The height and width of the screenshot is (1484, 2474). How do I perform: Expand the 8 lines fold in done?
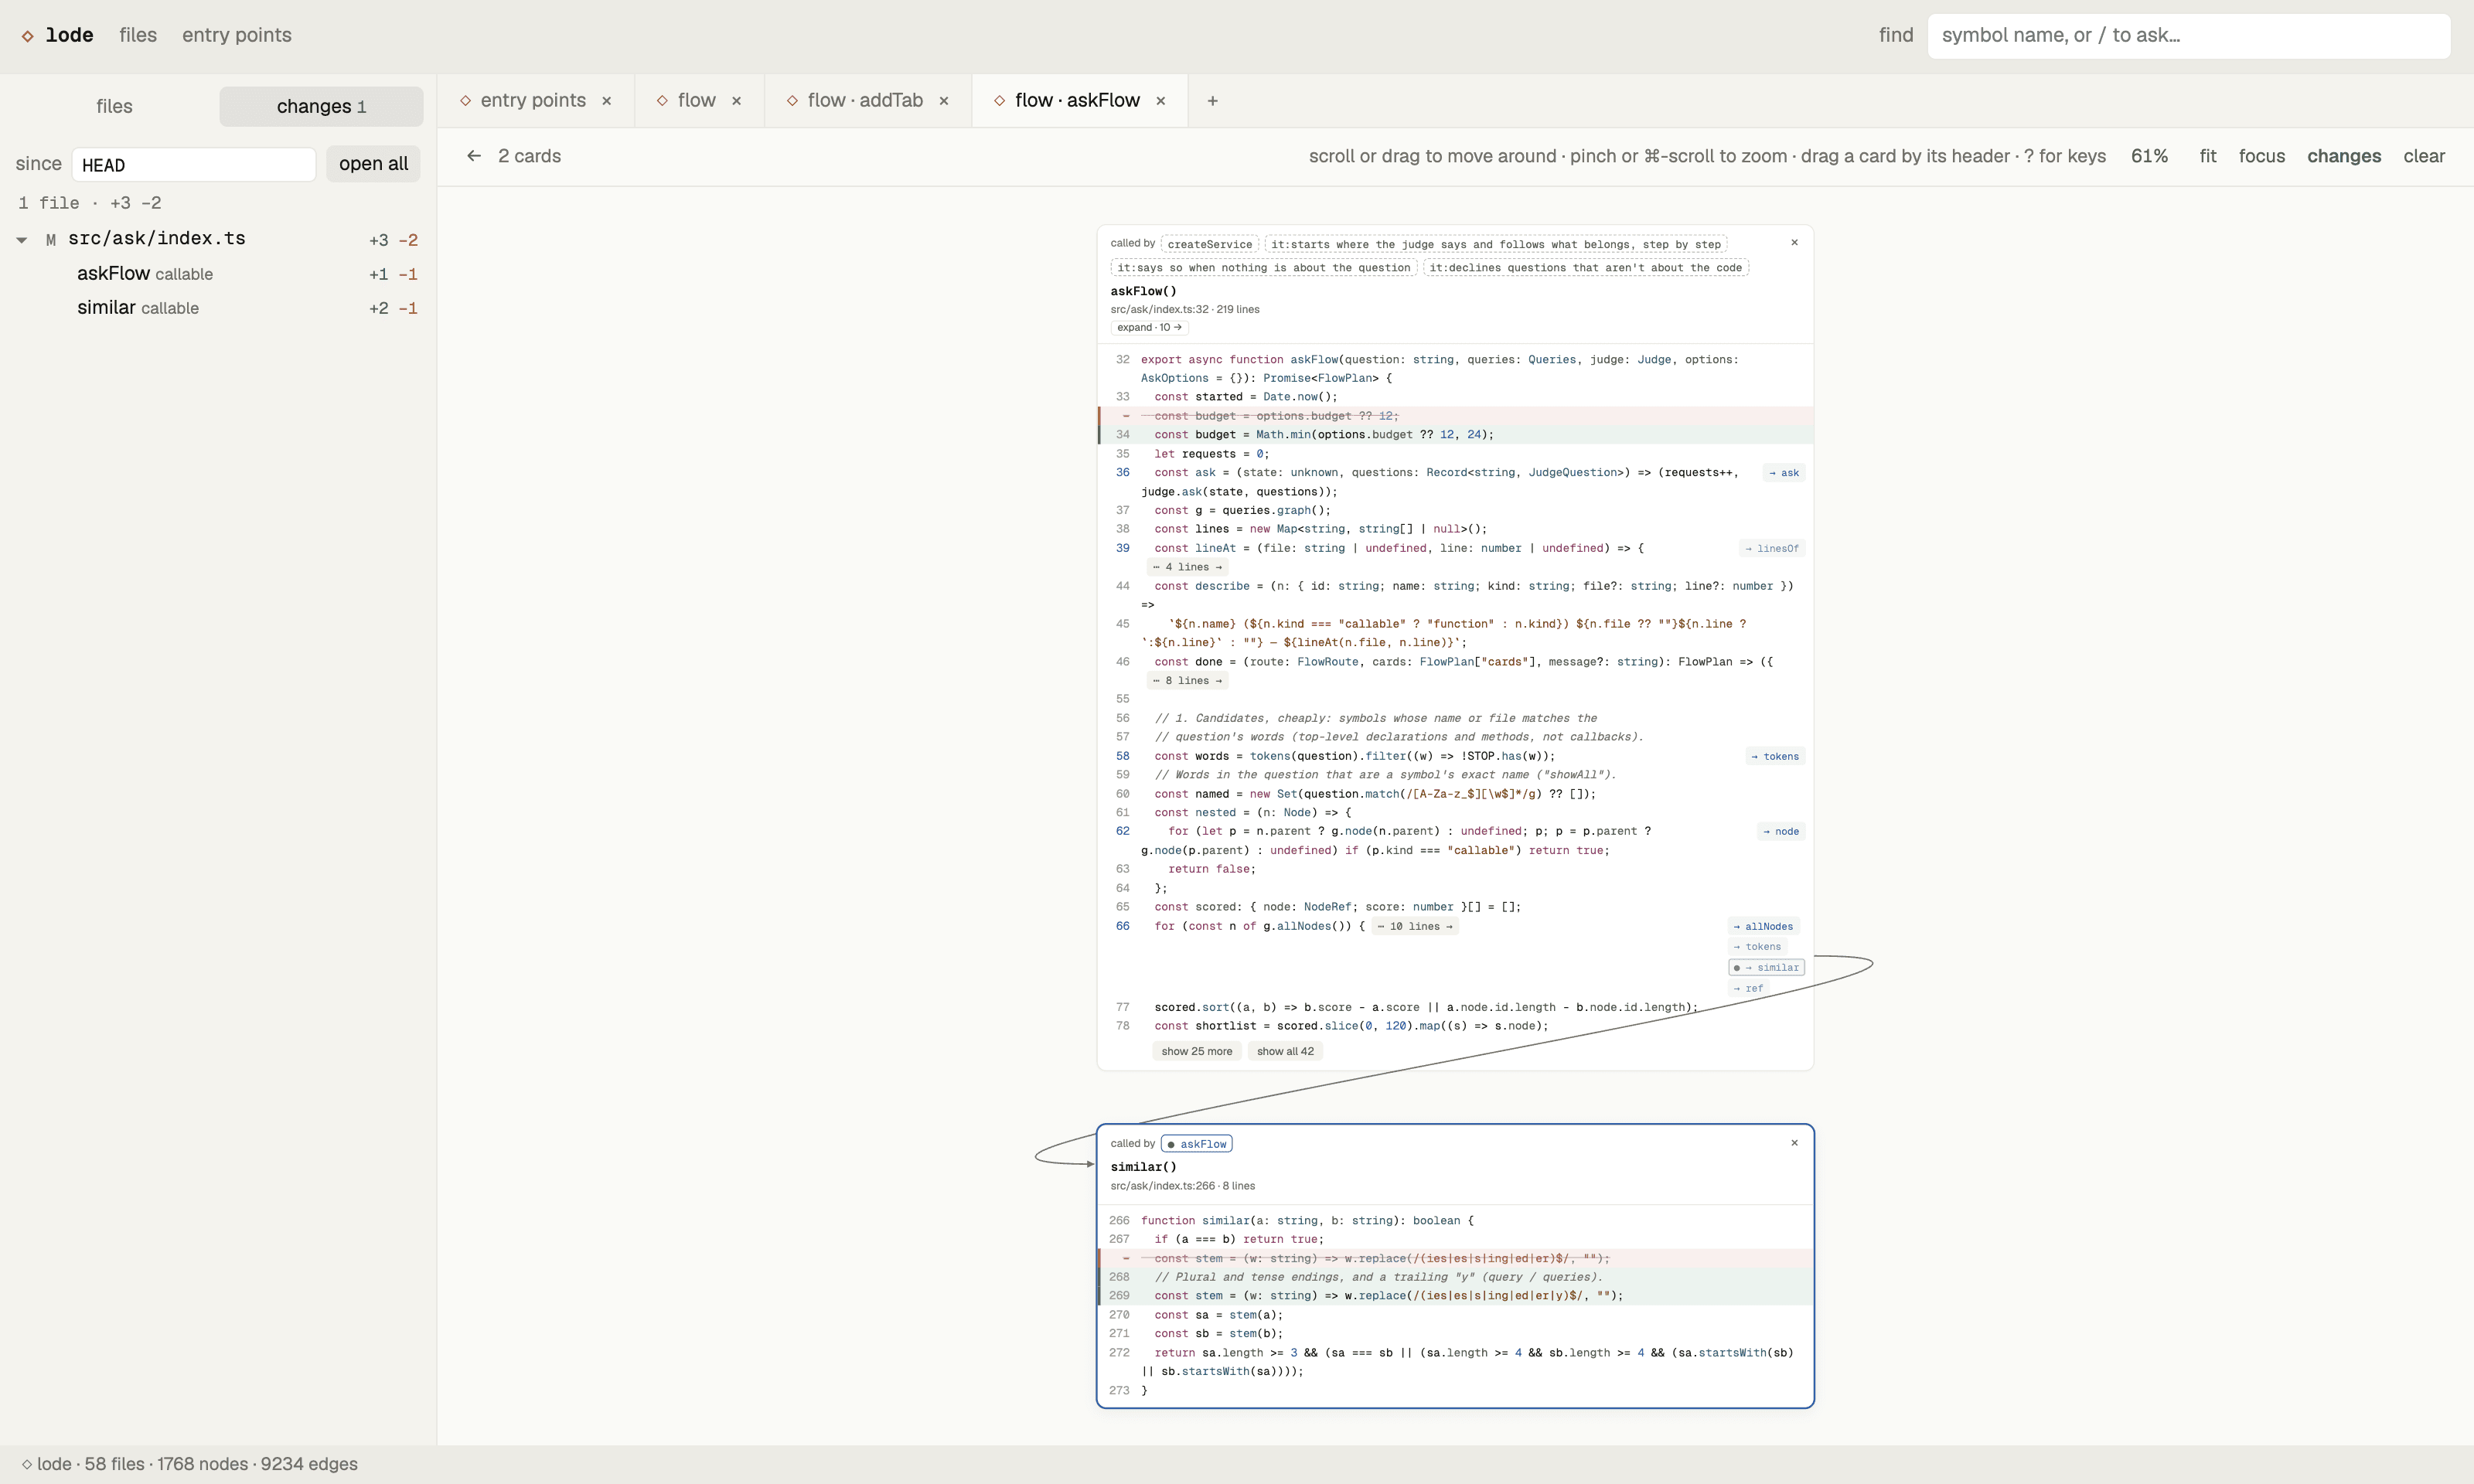[1187, 681]
